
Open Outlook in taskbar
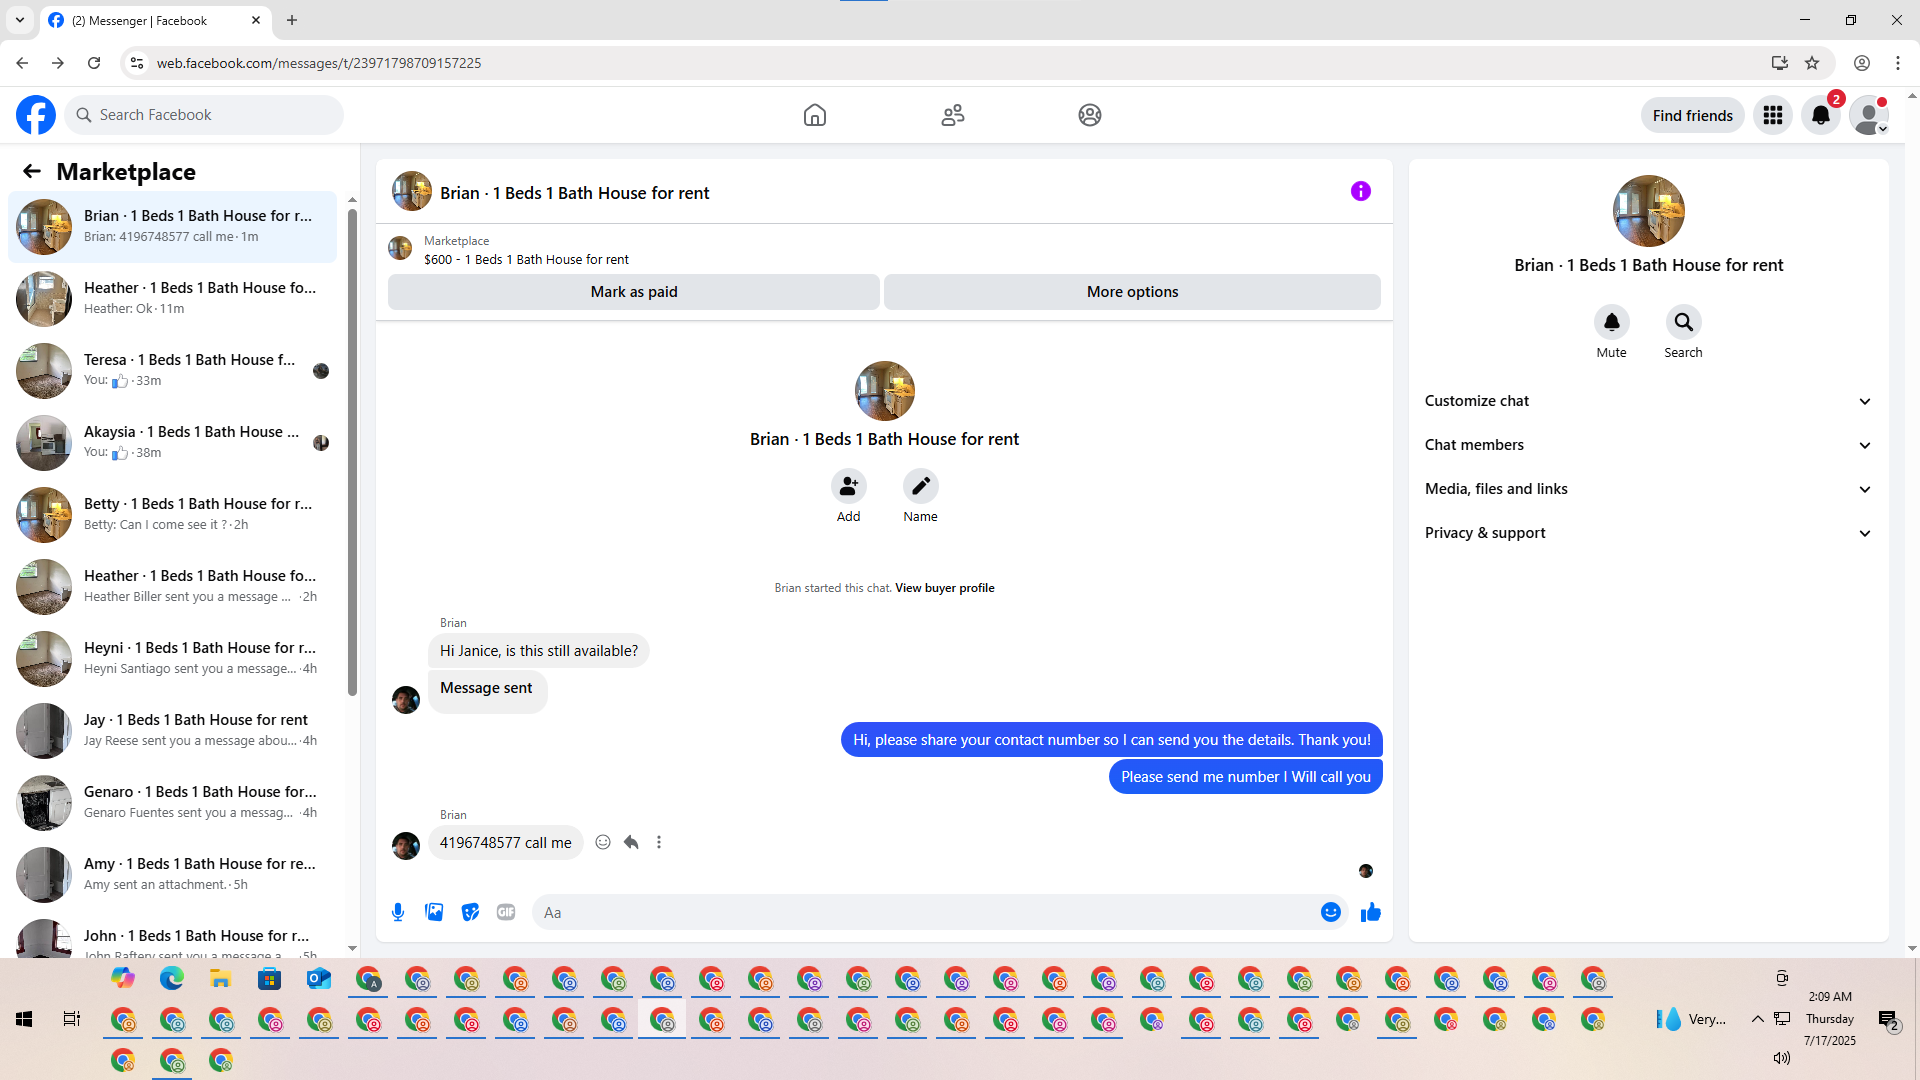(x=319, y=978)
